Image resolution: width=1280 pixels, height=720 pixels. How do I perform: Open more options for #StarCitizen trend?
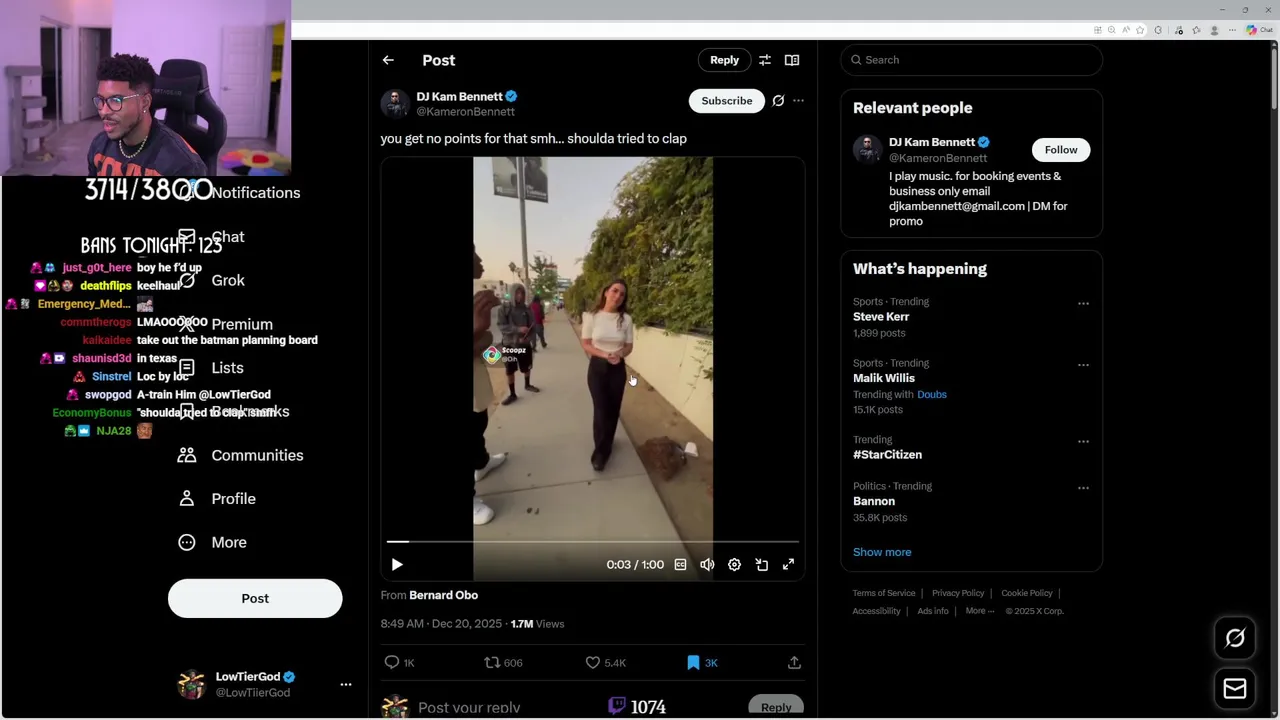point(1083,441)
